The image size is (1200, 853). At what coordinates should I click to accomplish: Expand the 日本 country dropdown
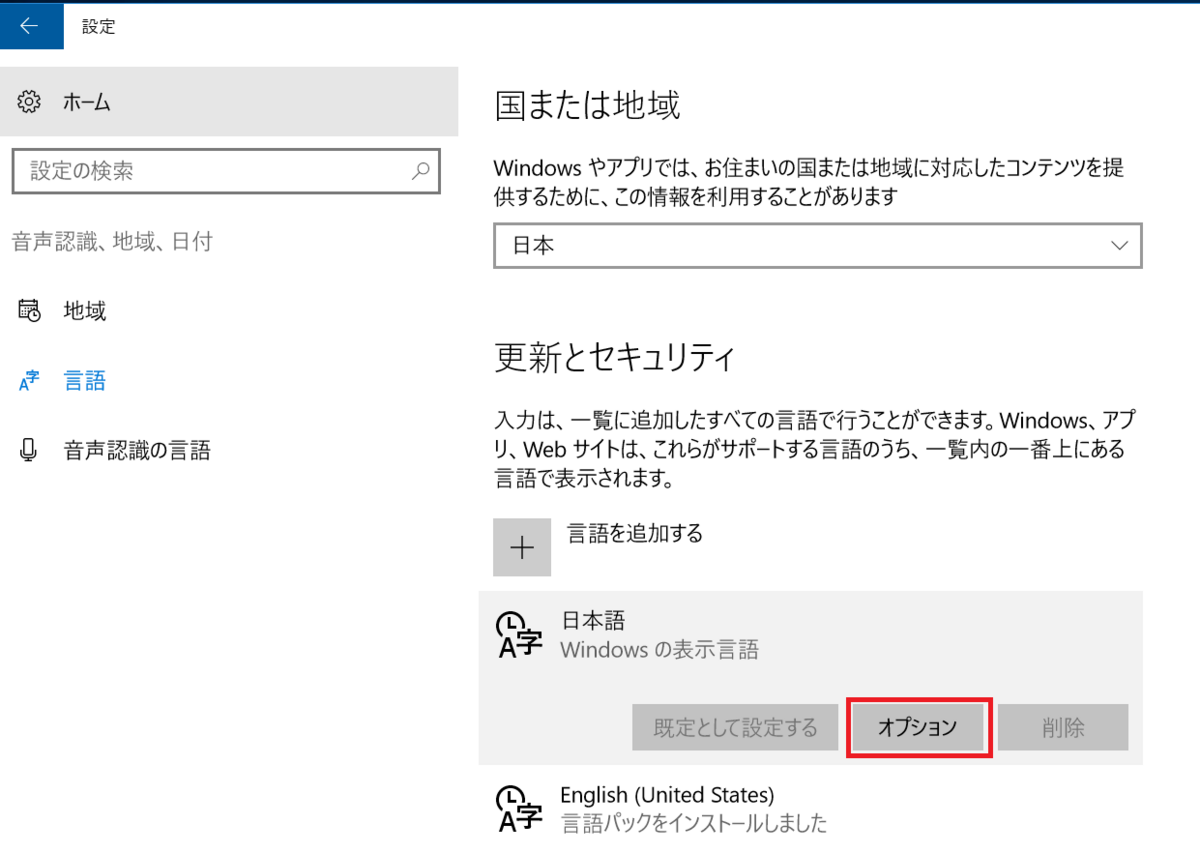coord(818,245)
